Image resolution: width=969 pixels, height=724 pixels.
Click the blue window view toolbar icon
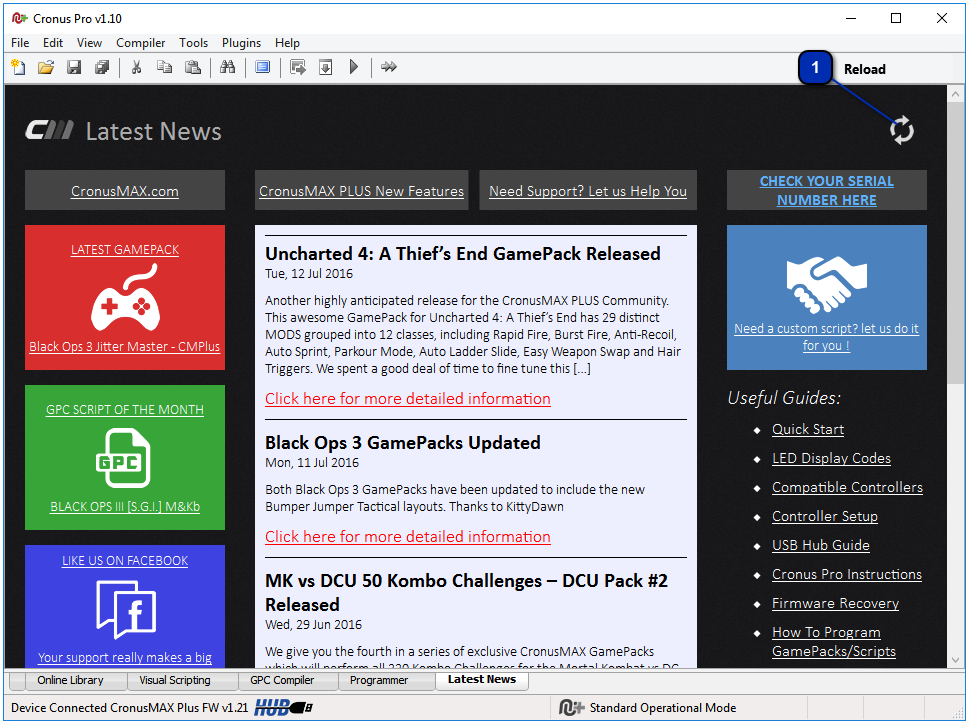[263, 67]
